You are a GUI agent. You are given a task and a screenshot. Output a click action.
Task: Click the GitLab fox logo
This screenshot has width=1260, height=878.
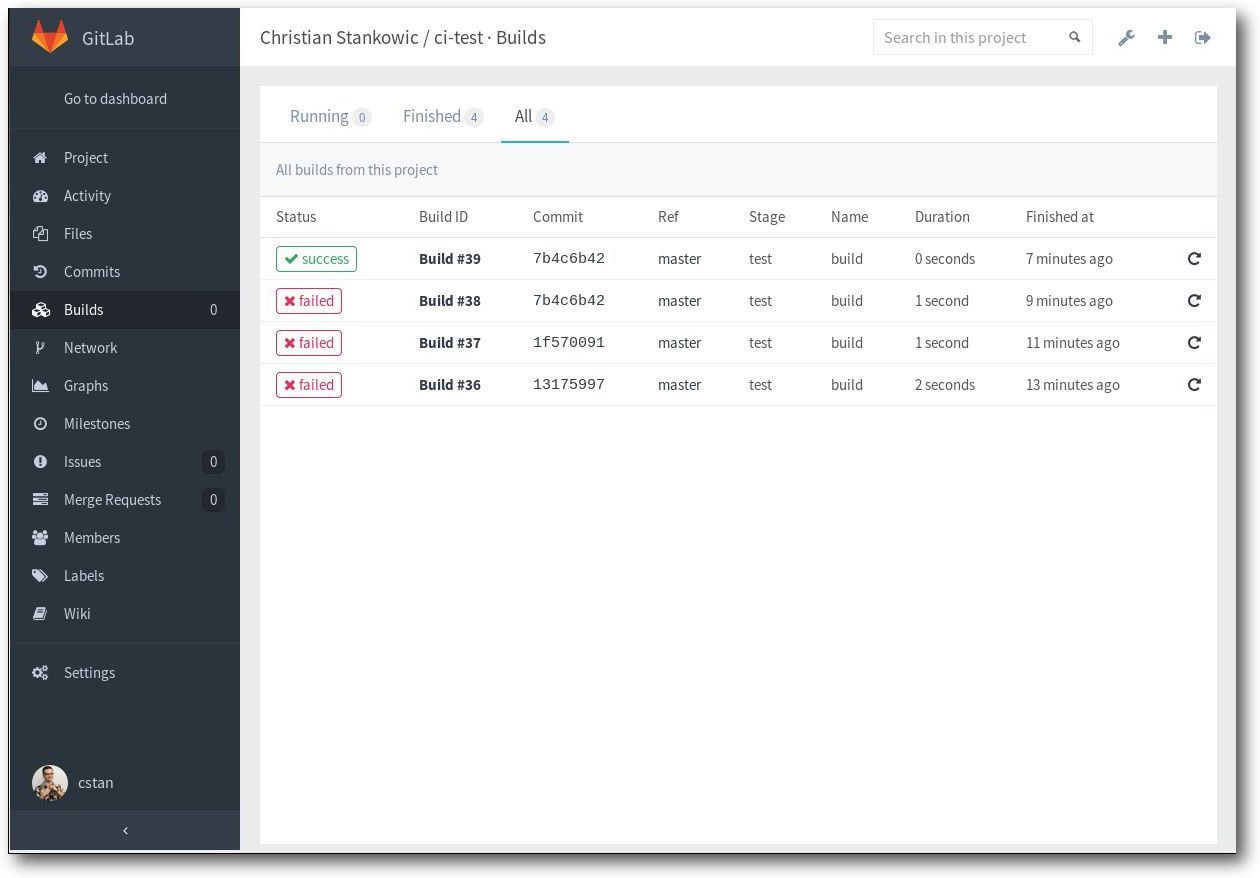(50, 37)
